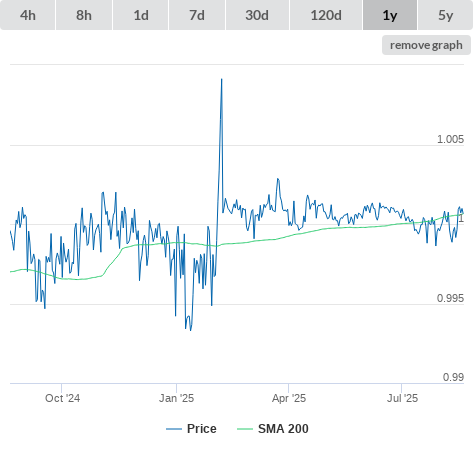Click the Apr '25 axis label
Screen dimensions: 474x455
[289, 398]
